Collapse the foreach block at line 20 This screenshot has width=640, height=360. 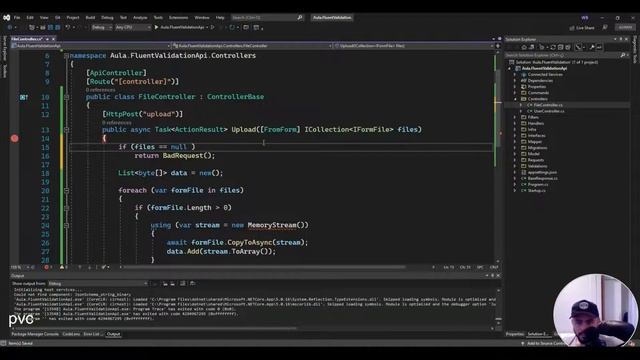(x=66, y=190)
